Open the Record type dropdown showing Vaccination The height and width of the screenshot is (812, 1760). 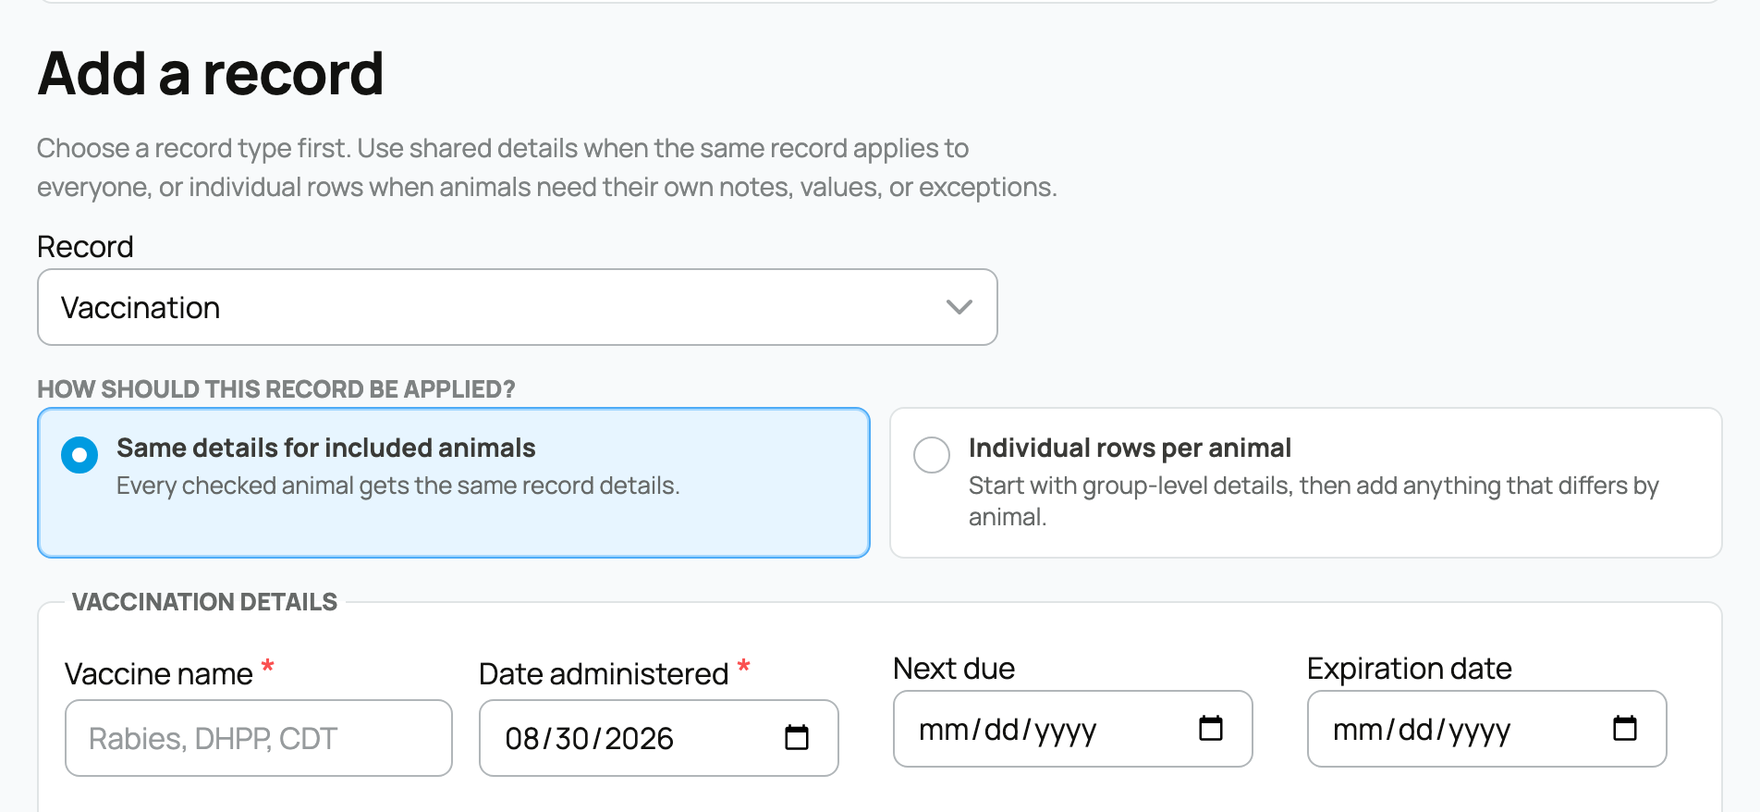tap(517, 307)
